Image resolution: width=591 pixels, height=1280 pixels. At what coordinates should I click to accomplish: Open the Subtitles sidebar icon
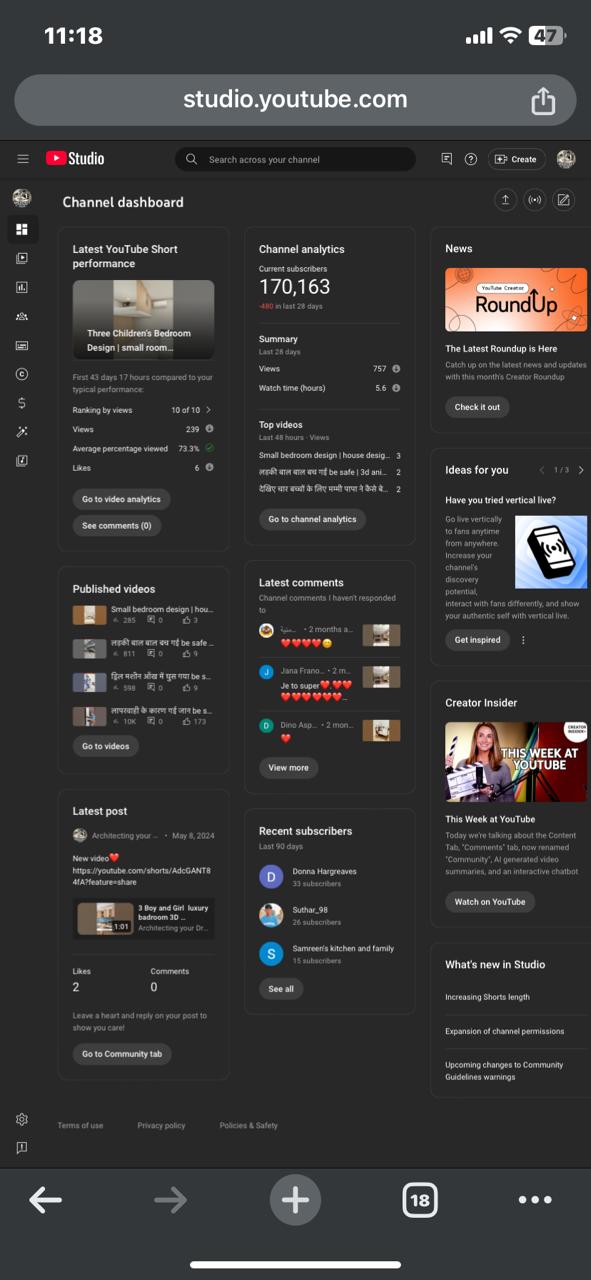point(22,345)
